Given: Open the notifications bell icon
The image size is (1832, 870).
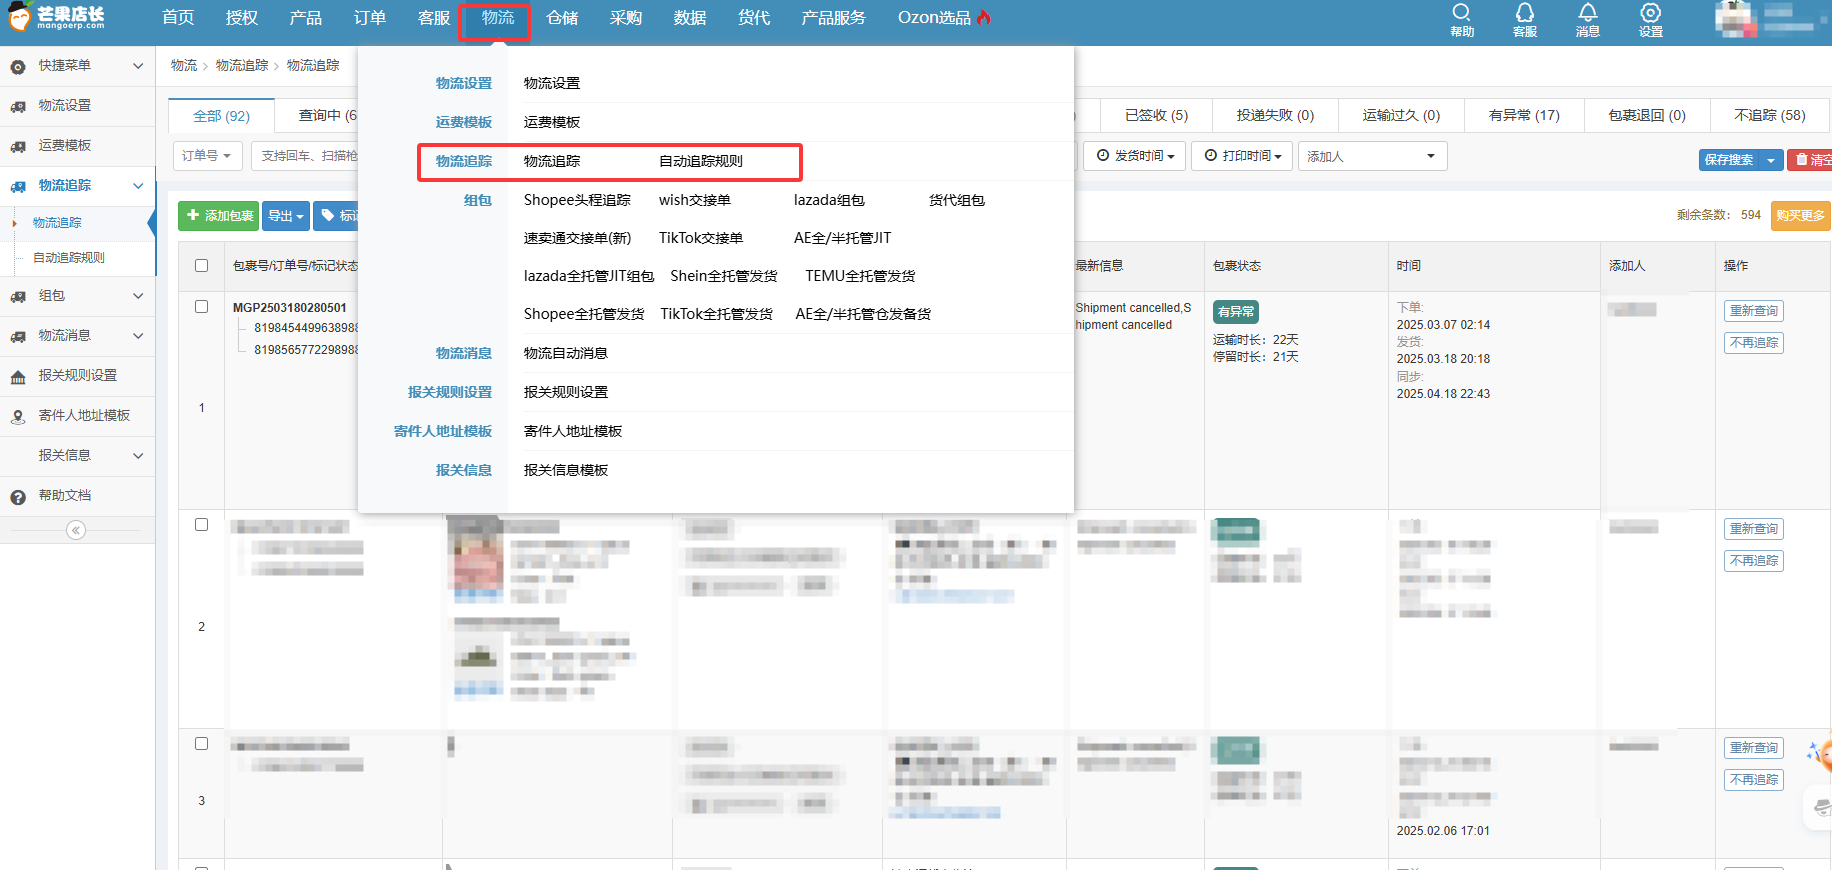Looking at the screenshot, I should 1587,13.
